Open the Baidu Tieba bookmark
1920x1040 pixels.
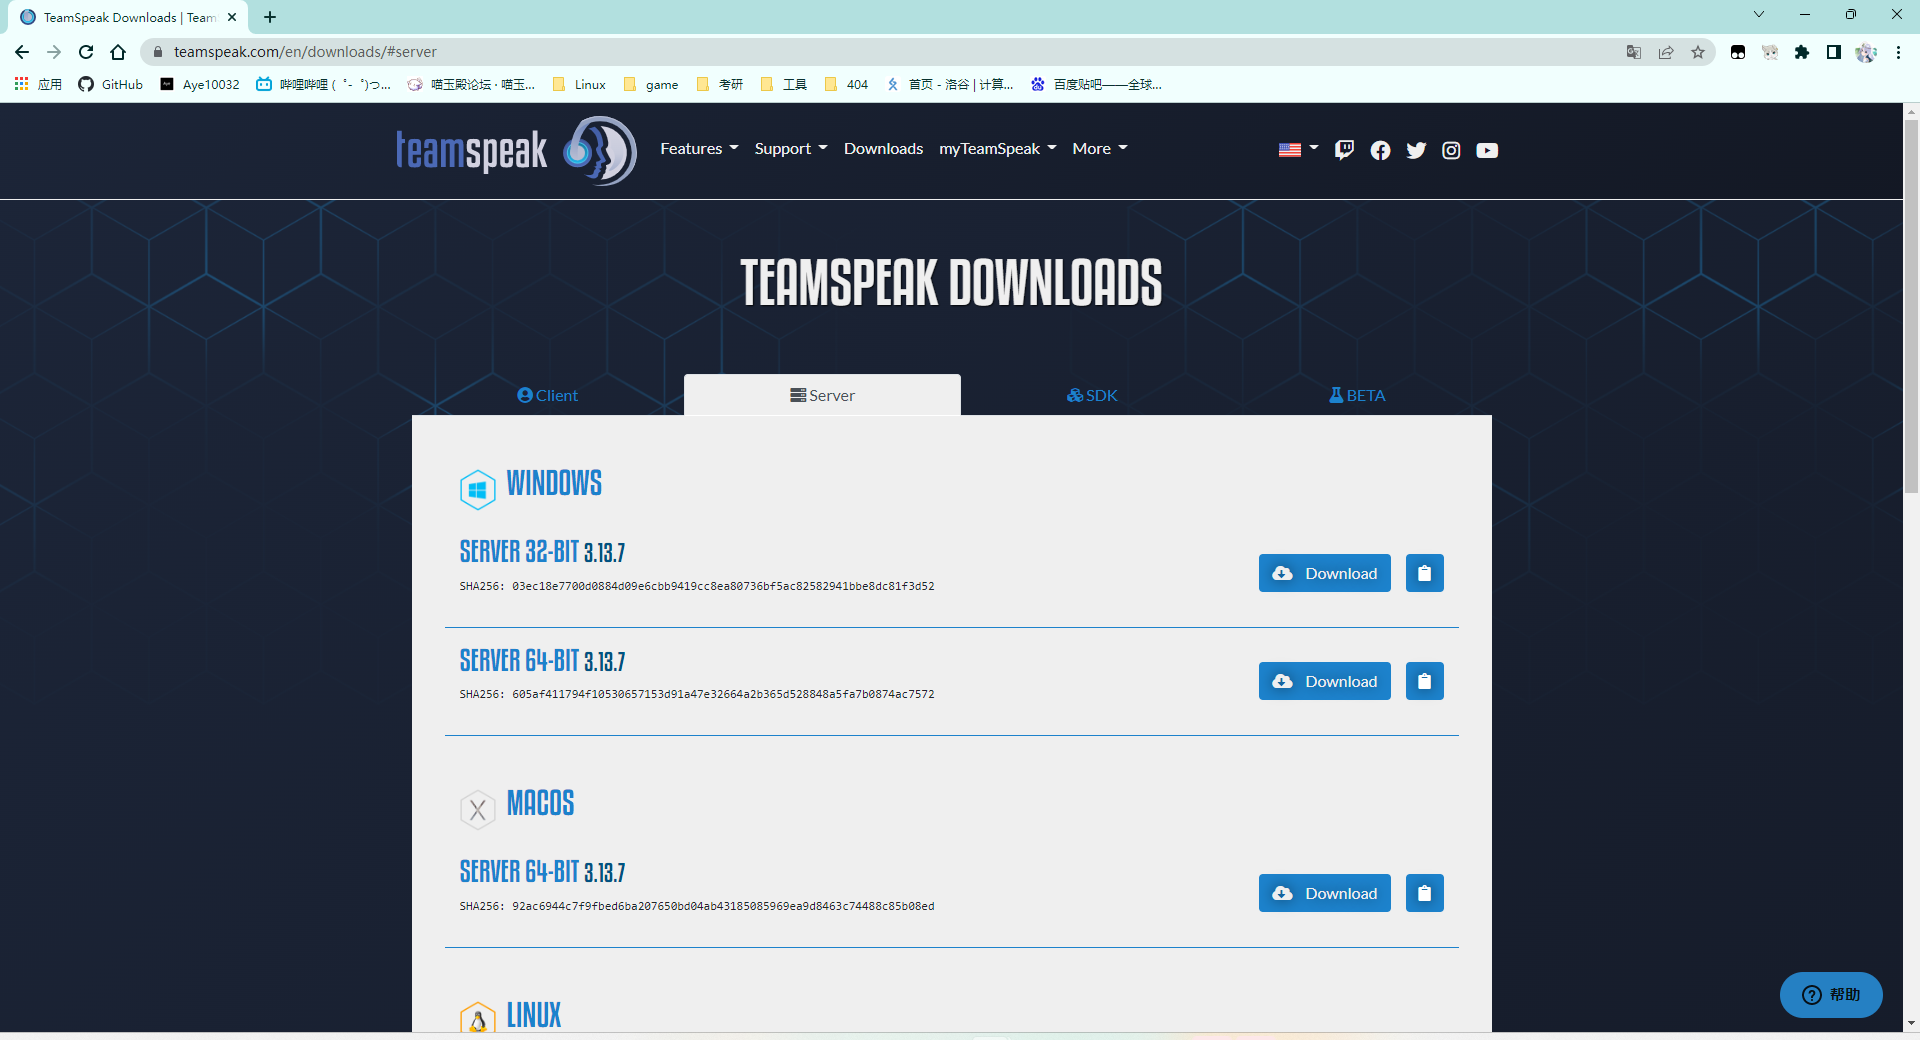coord(1096,84)
